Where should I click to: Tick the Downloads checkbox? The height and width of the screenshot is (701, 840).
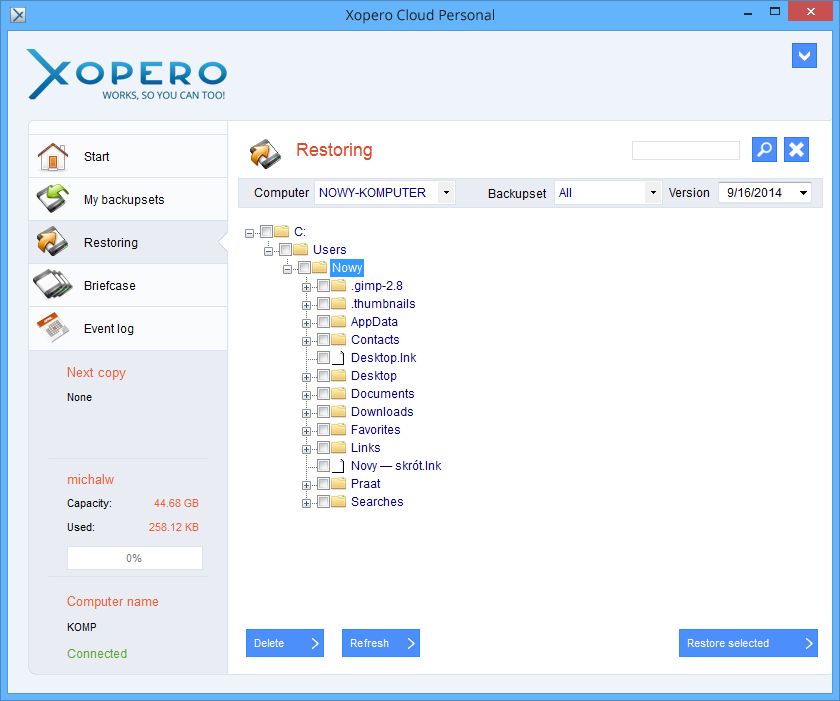(324, 411)
